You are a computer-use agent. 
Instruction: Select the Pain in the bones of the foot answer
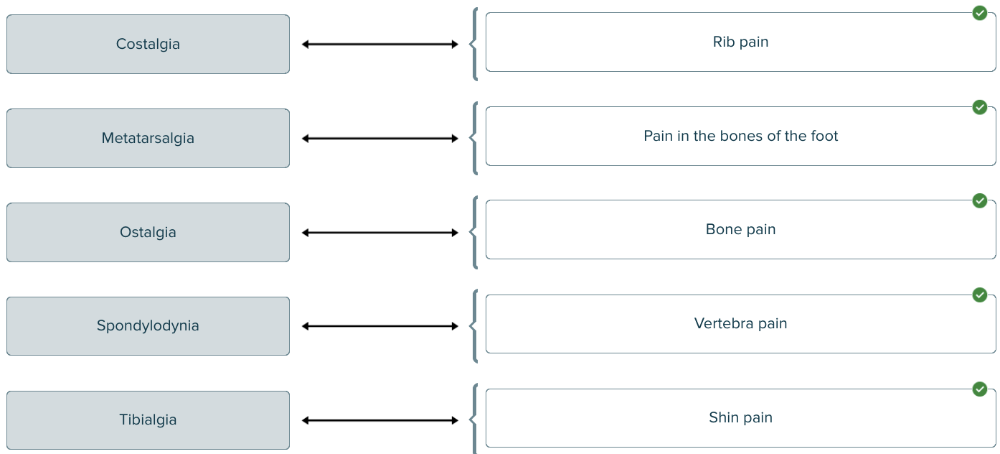tap(740, 136)
